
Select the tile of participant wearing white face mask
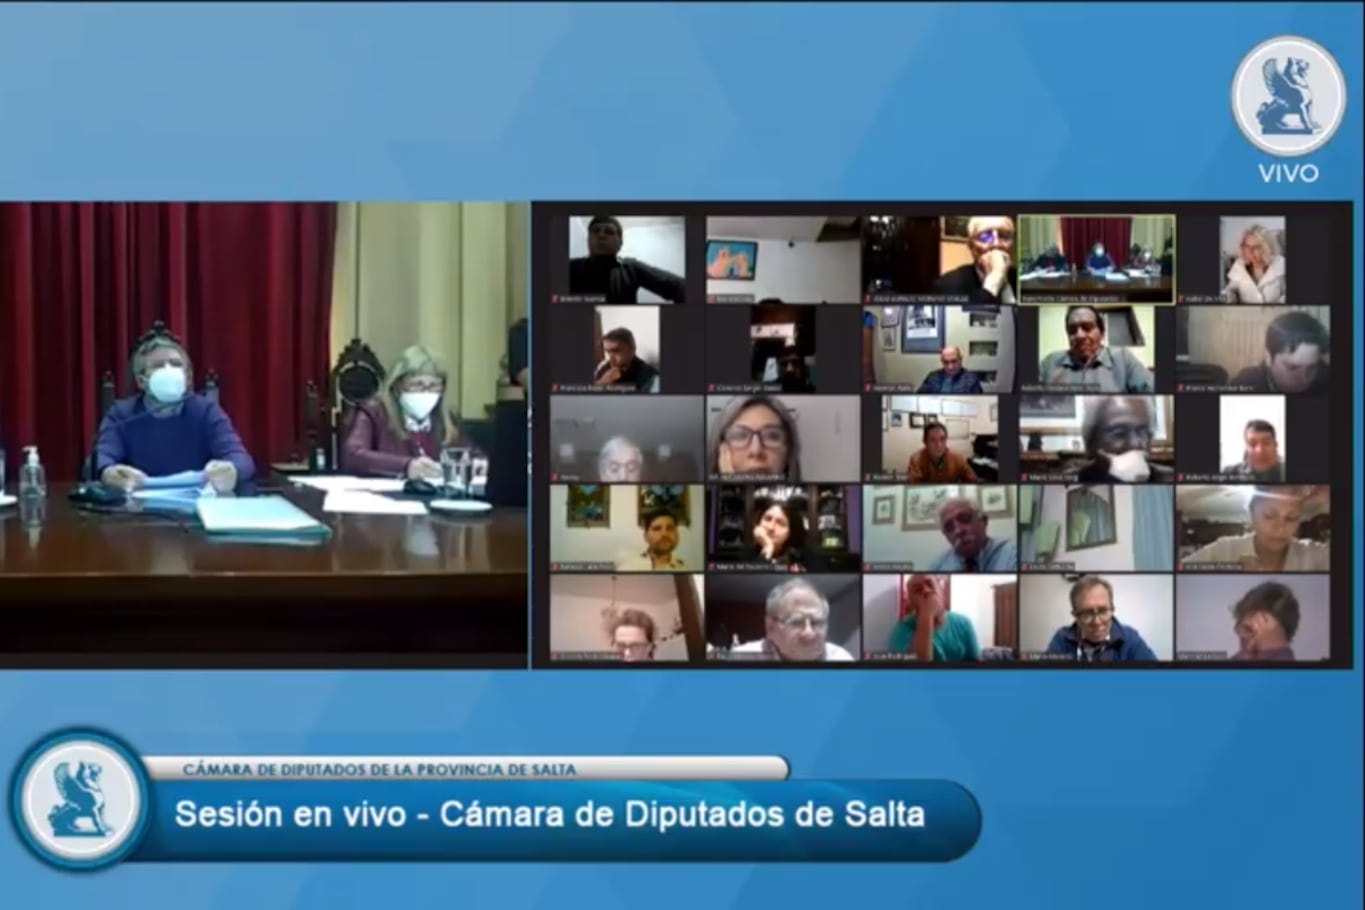[1096, 438]
